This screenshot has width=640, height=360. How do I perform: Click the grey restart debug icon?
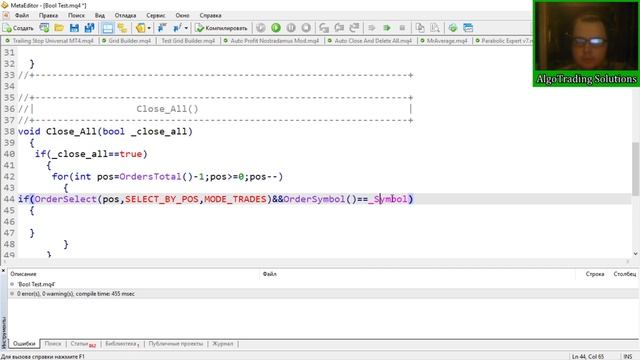tap(261, 28)
